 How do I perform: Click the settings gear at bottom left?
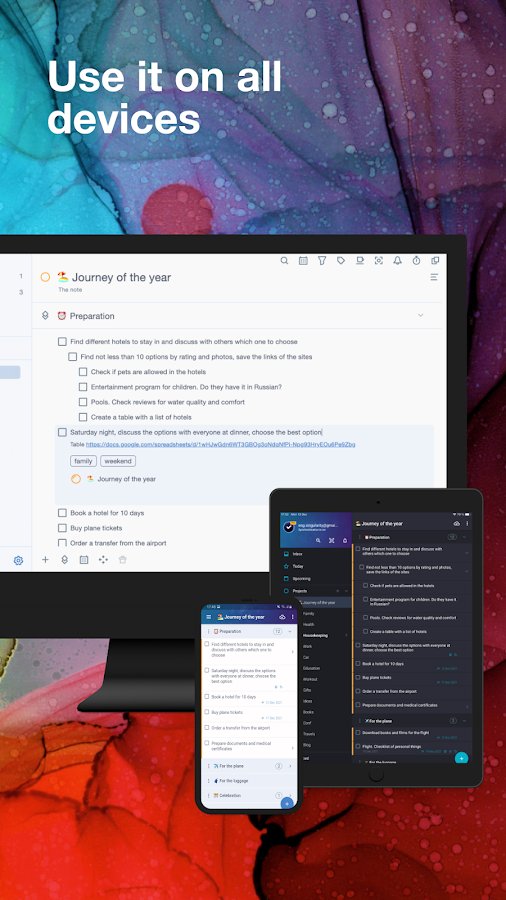pos(18,560)
